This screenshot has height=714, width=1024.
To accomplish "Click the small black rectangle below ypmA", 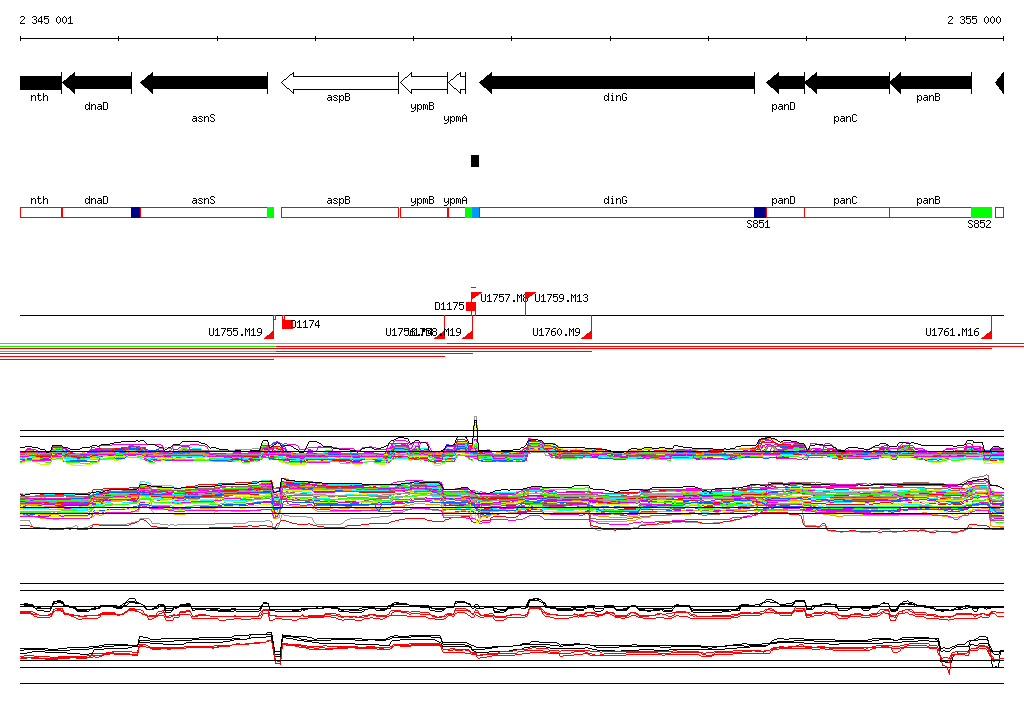I will point(475,161).
